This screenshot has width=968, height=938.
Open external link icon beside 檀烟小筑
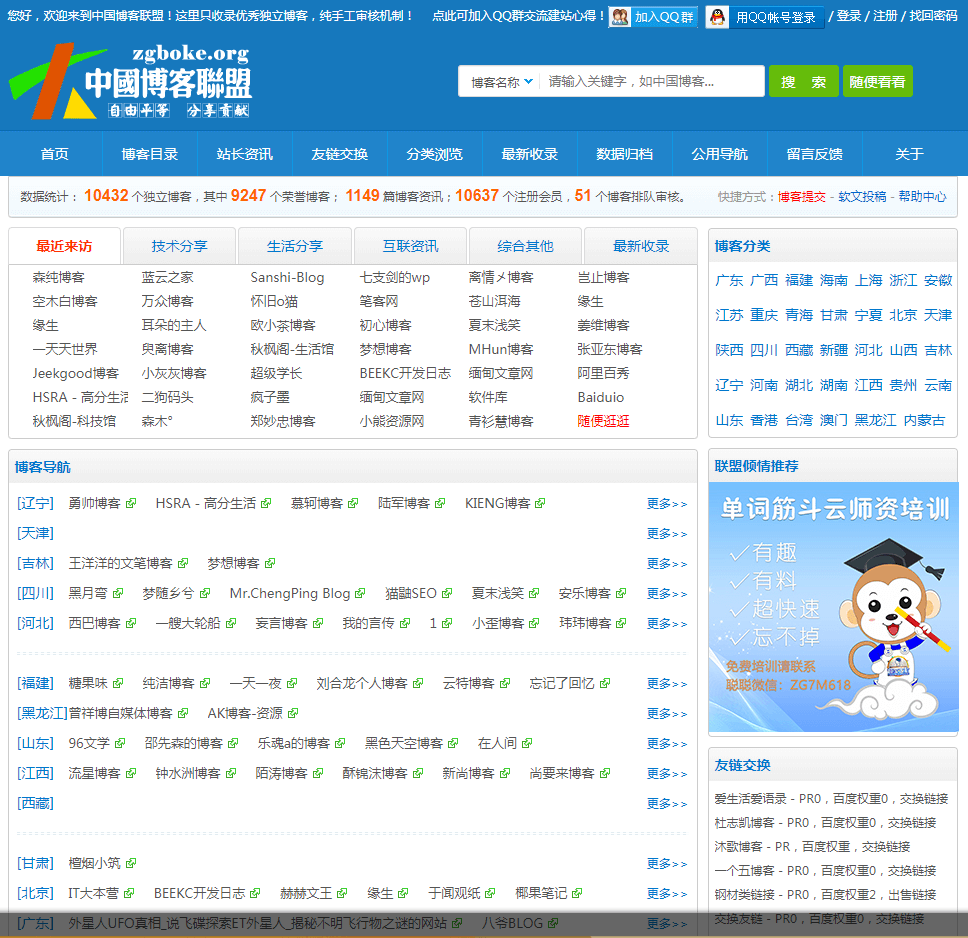click(131, 864)
